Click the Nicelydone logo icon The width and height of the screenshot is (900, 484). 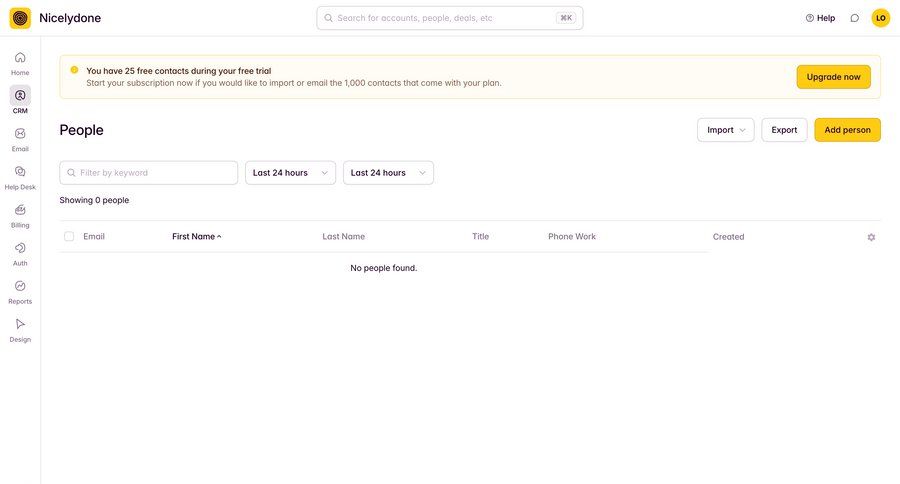[20, 18]
